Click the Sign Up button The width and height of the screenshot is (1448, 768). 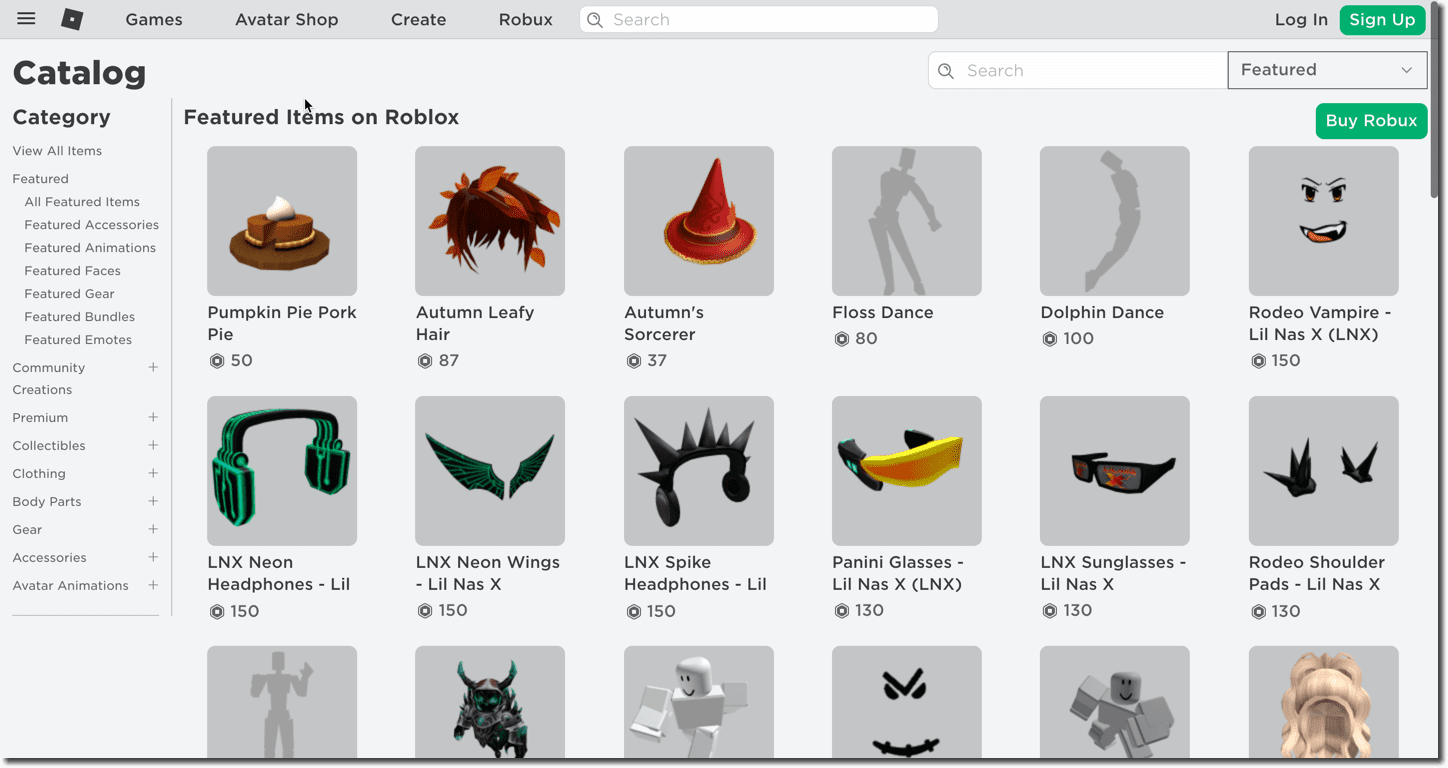1382,20
